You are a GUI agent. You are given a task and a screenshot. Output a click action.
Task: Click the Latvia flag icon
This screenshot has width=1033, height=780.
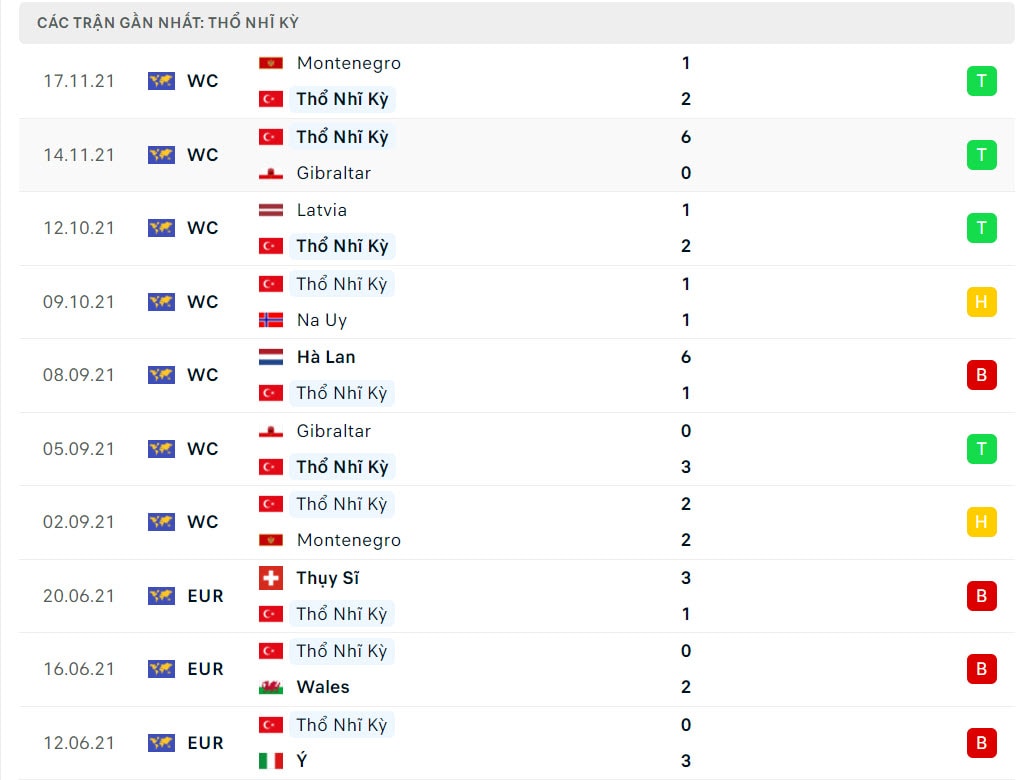271,210
